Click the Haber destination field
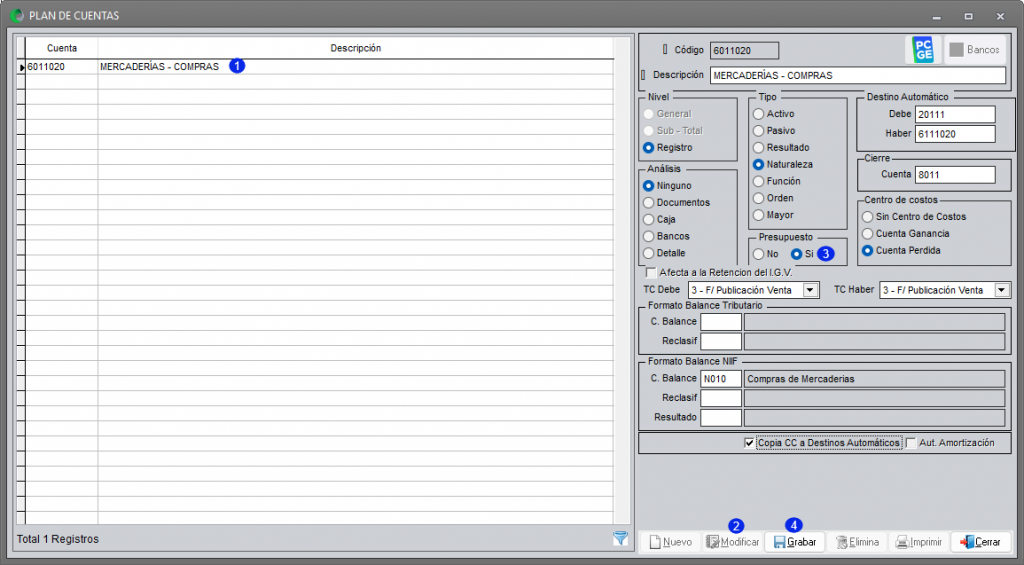The image size is (1024, 565). coord(955,134)
